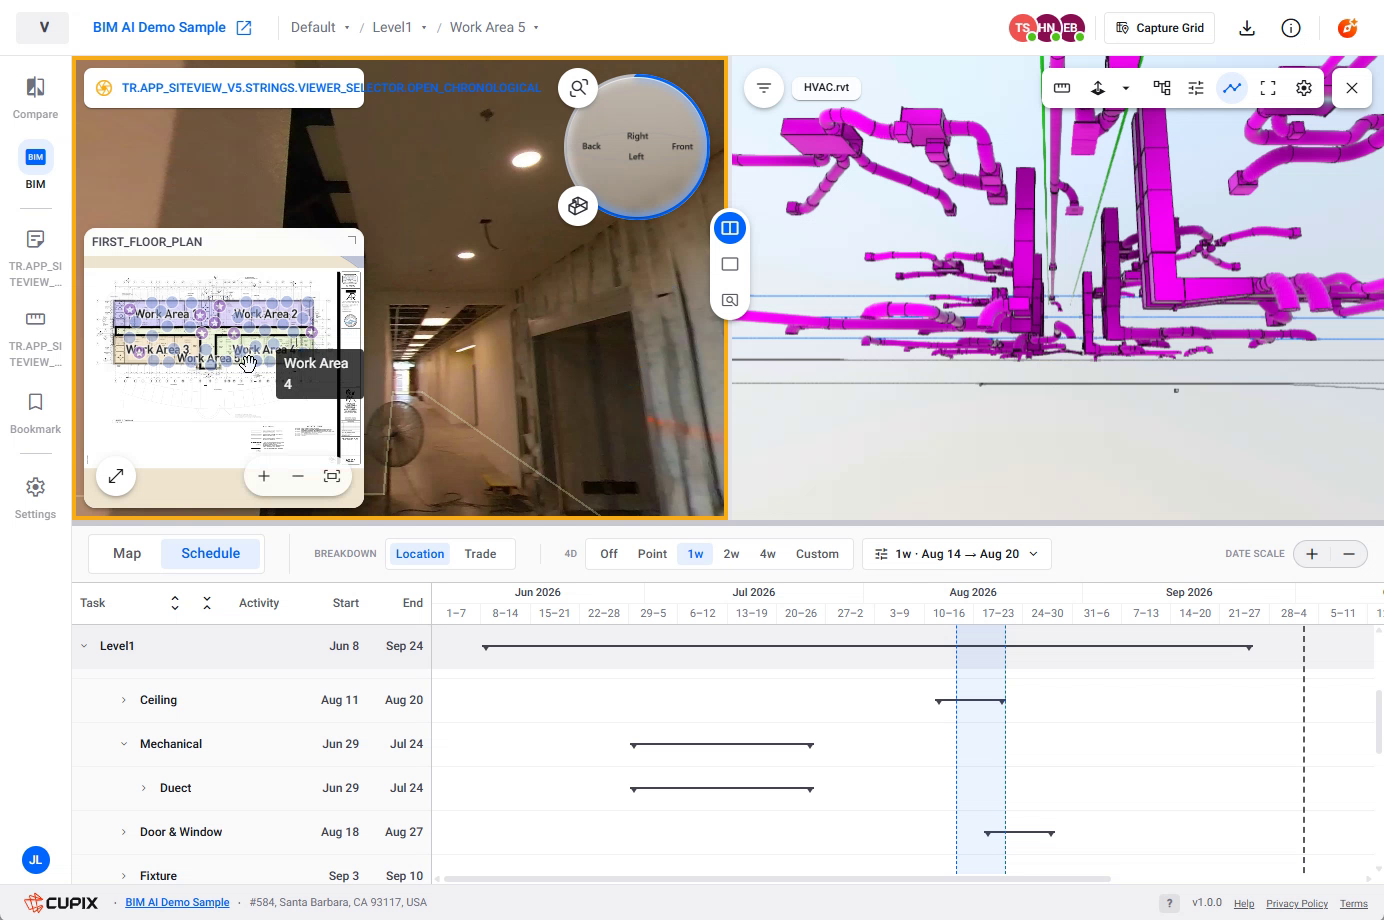Click the BIM model tree icon
Screen dimensions: 1384x920
[1162, 88]
